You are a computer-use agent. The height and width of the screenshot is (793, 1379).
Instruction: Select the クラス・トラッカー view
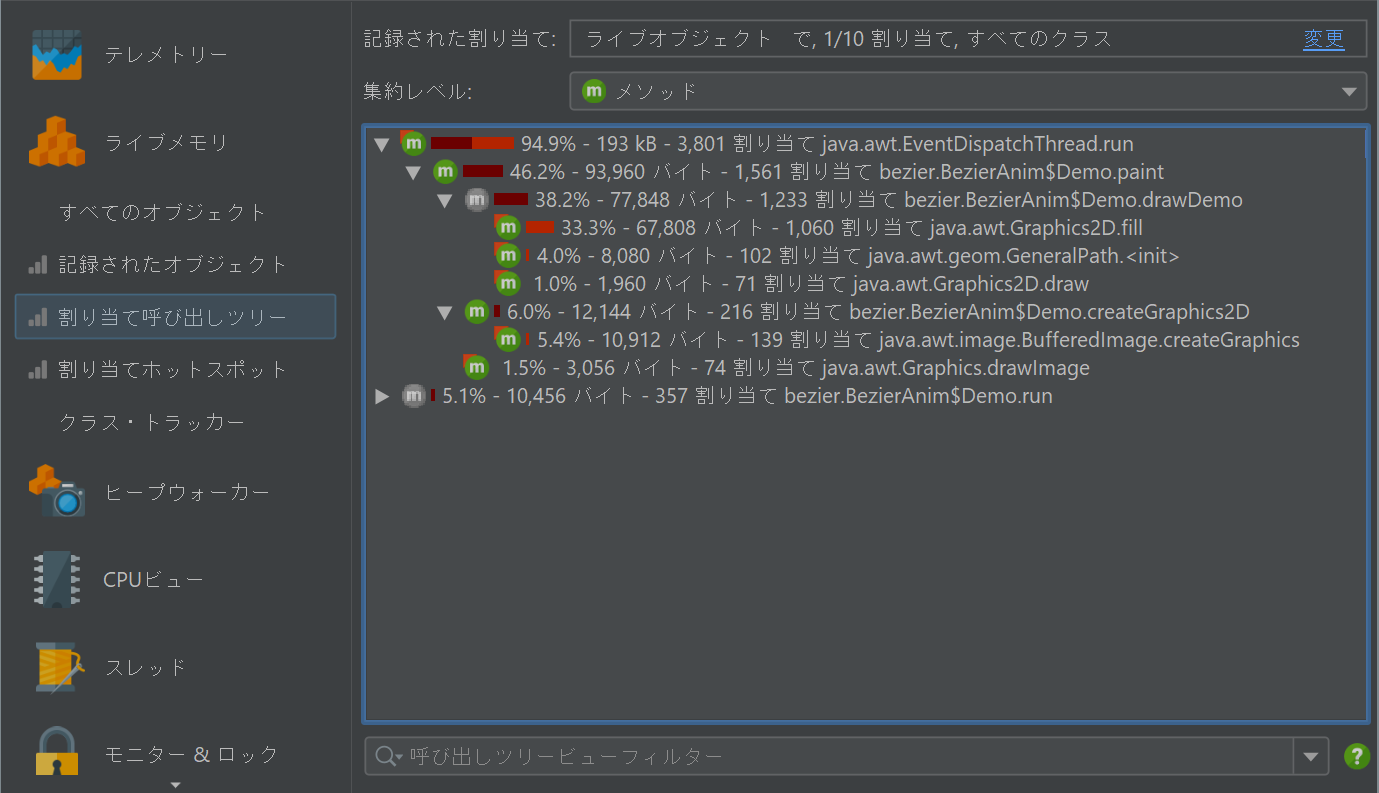click(x=152, y=423)
